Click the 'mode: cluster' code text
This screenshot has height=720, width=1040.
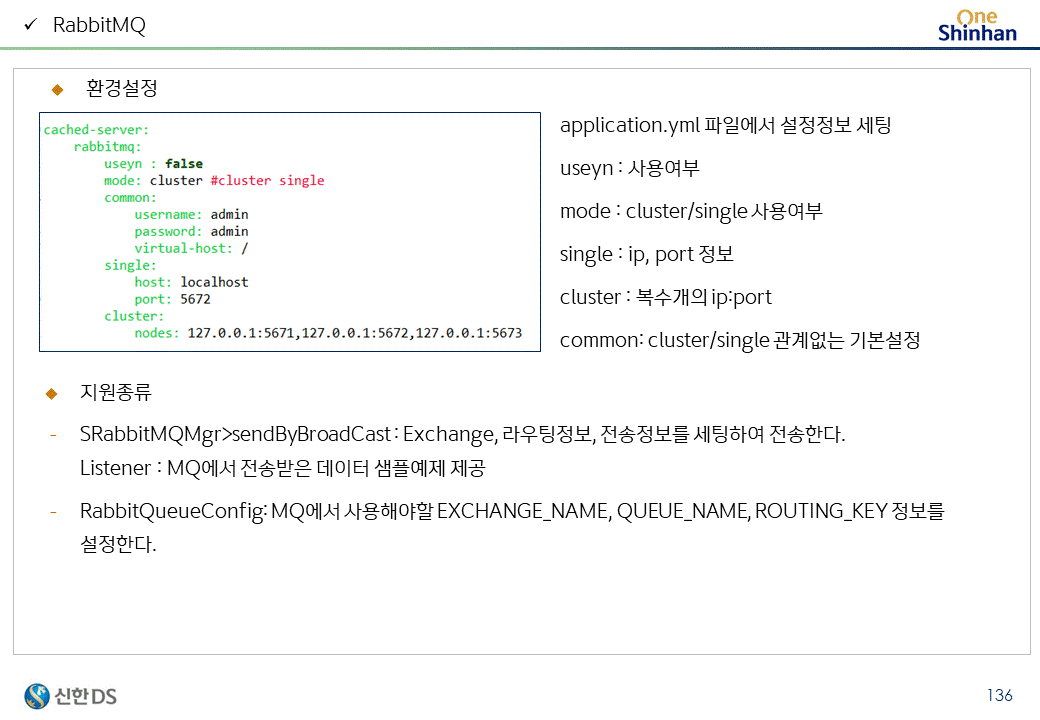tap(153, 180)
